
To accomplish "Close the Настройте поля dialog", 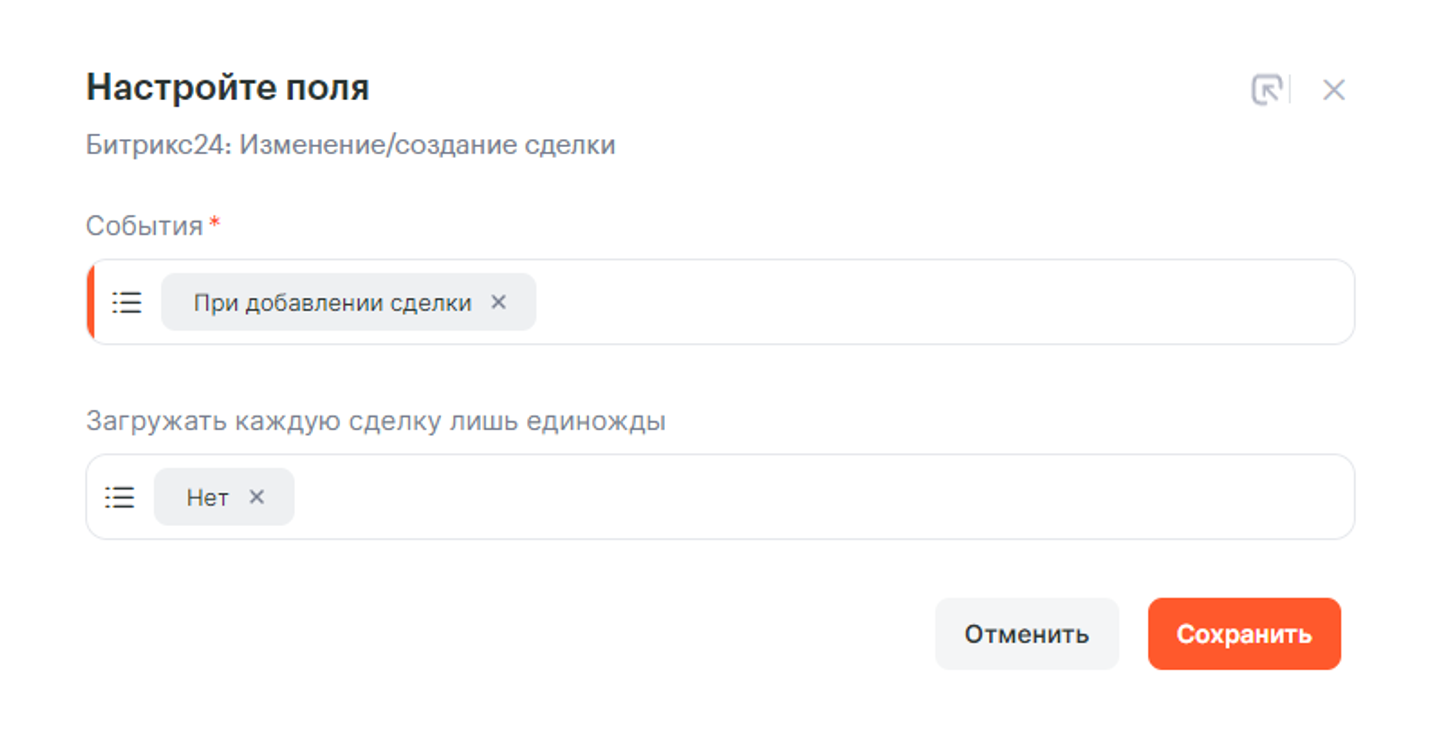I will point(1333,90).
